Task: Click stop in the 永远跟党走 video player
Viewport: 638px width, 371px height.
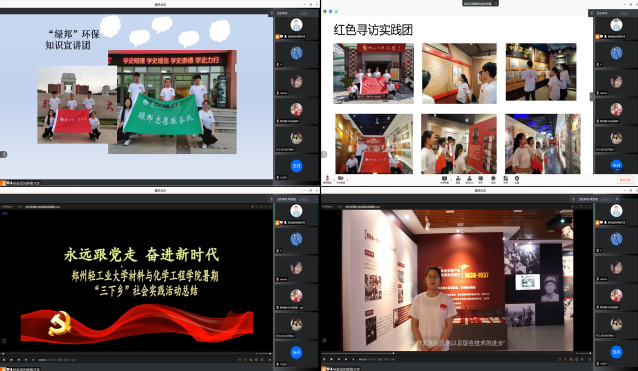Action: (x=11, y=360)
